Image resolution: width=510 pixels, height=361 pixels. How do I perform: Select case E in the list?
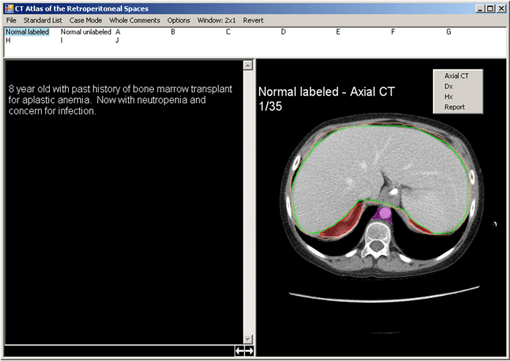pos(338,32)
